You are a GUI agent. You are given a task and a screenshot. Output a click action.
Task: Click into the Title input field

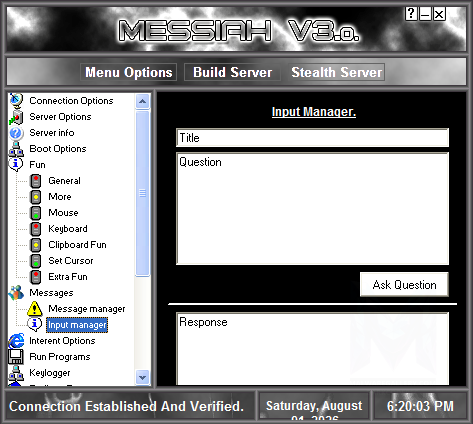coord(312,138)
